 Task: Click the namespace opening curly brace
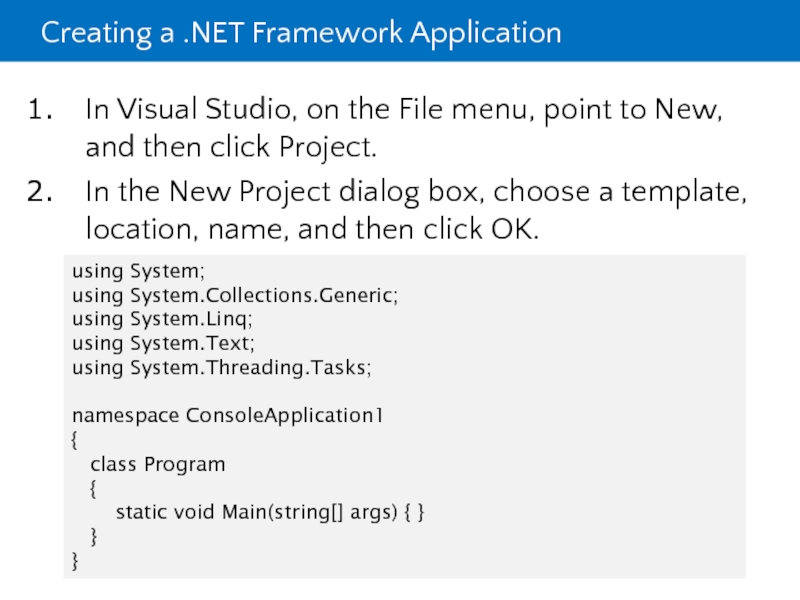76,440
